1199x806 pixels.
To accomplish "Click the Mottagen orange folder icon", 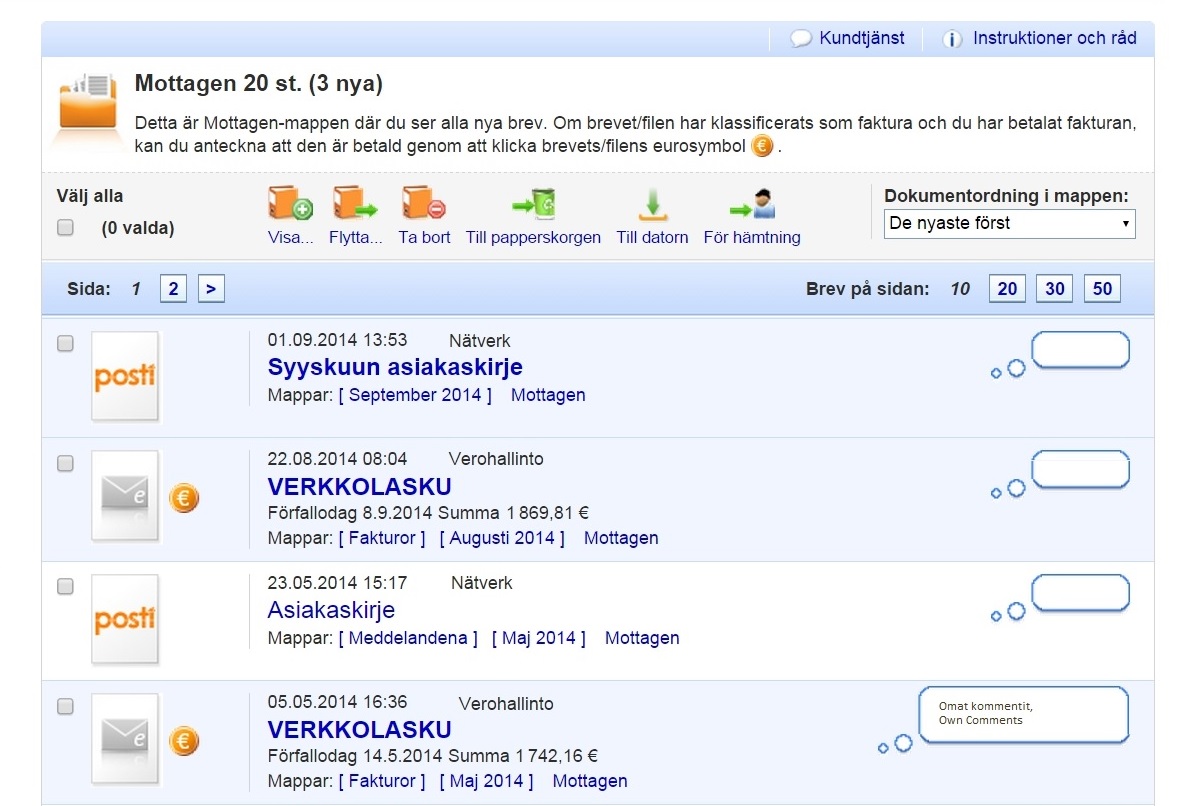I will pos(88,102).
